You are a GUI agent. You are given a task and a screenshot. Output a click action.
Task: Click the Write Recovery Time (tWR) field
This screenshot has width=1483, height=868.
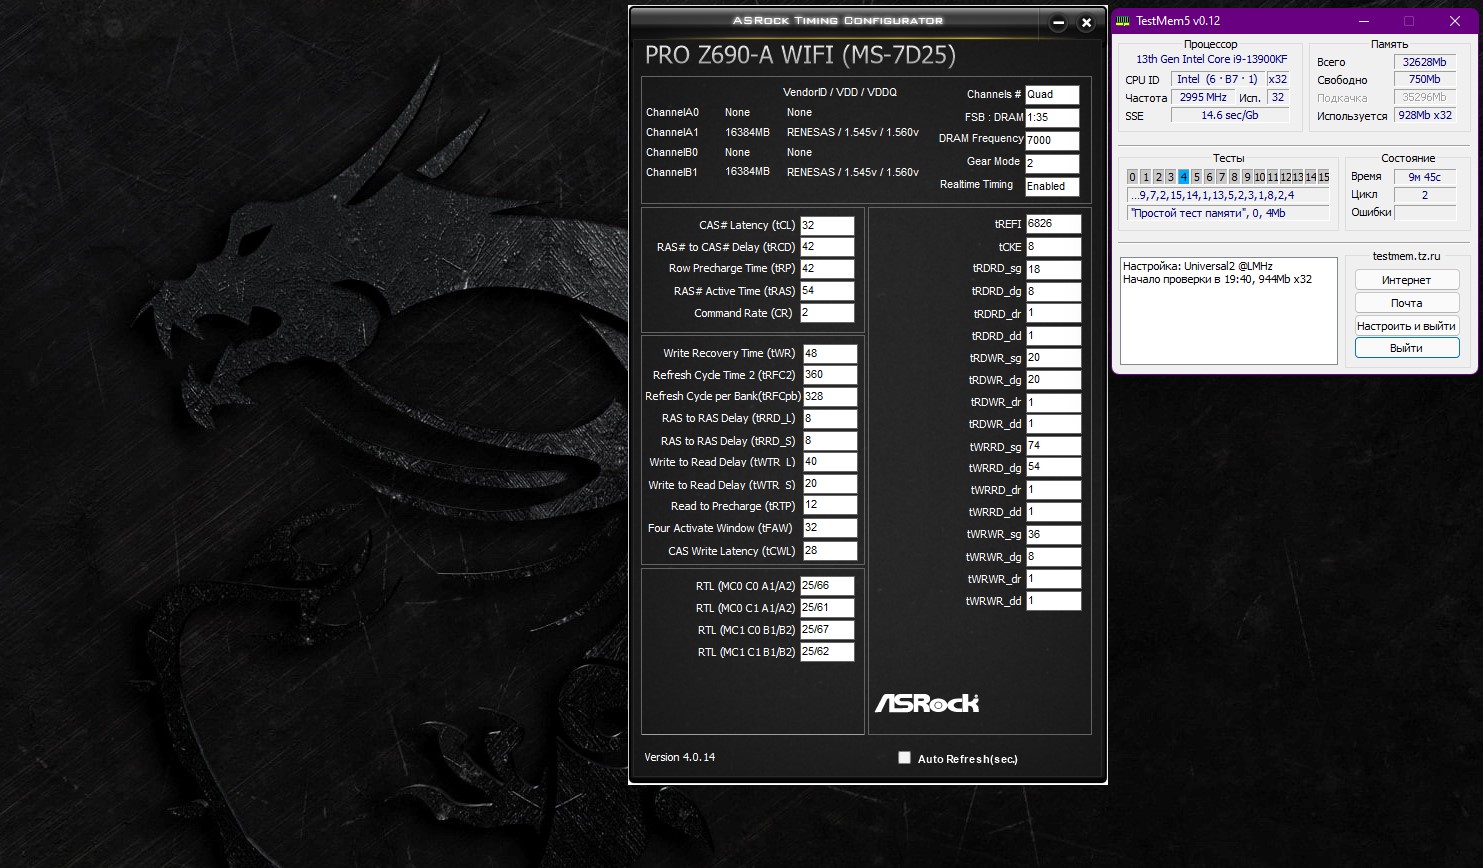click(830, 353)
